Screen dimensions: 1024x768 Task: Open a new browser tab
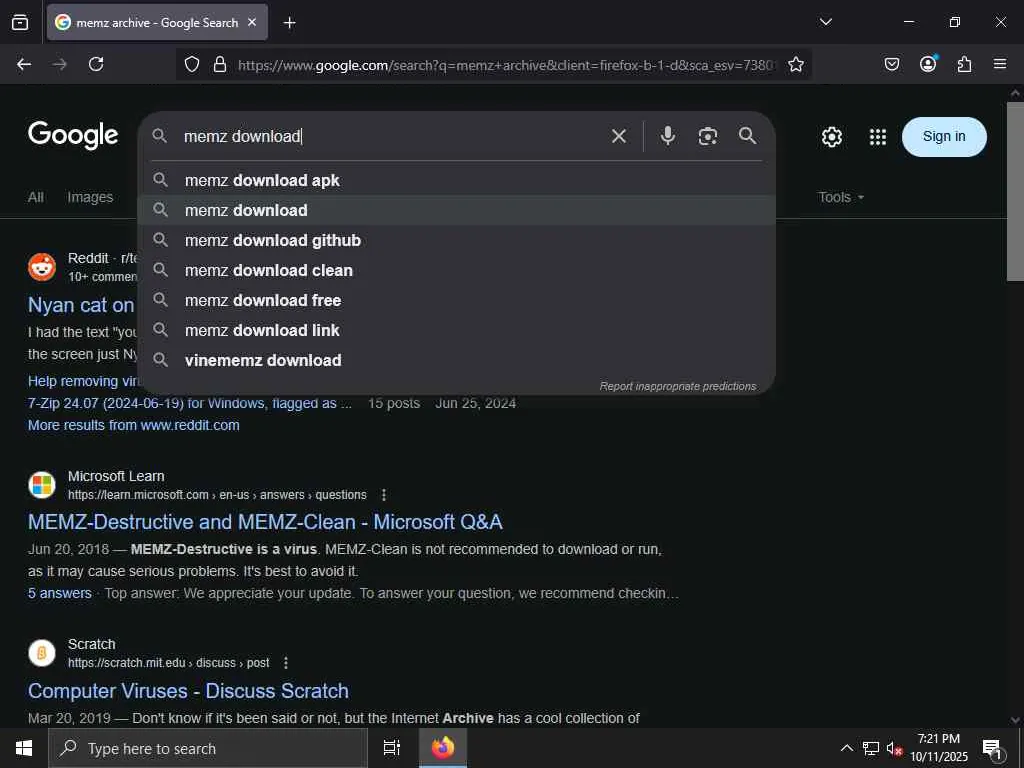click(289, 23)
